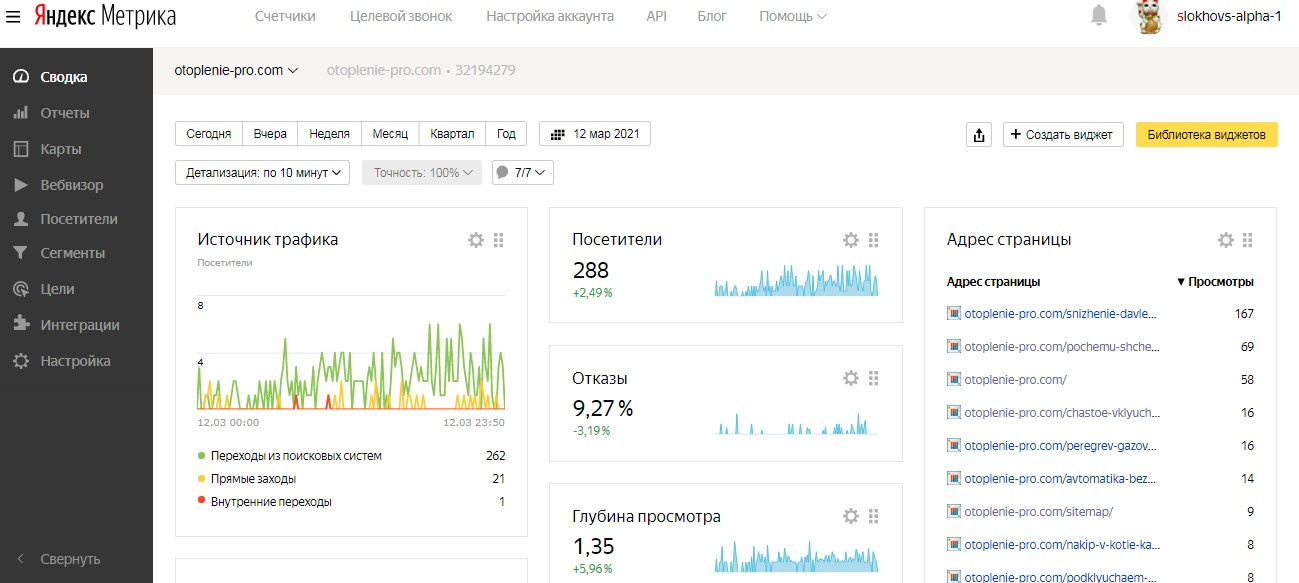Open otoplenie-pro.com/pochemu-shche... link
Viewport: 1299px width, 583px height.
pyautogui.click(x=1062, y=346)
